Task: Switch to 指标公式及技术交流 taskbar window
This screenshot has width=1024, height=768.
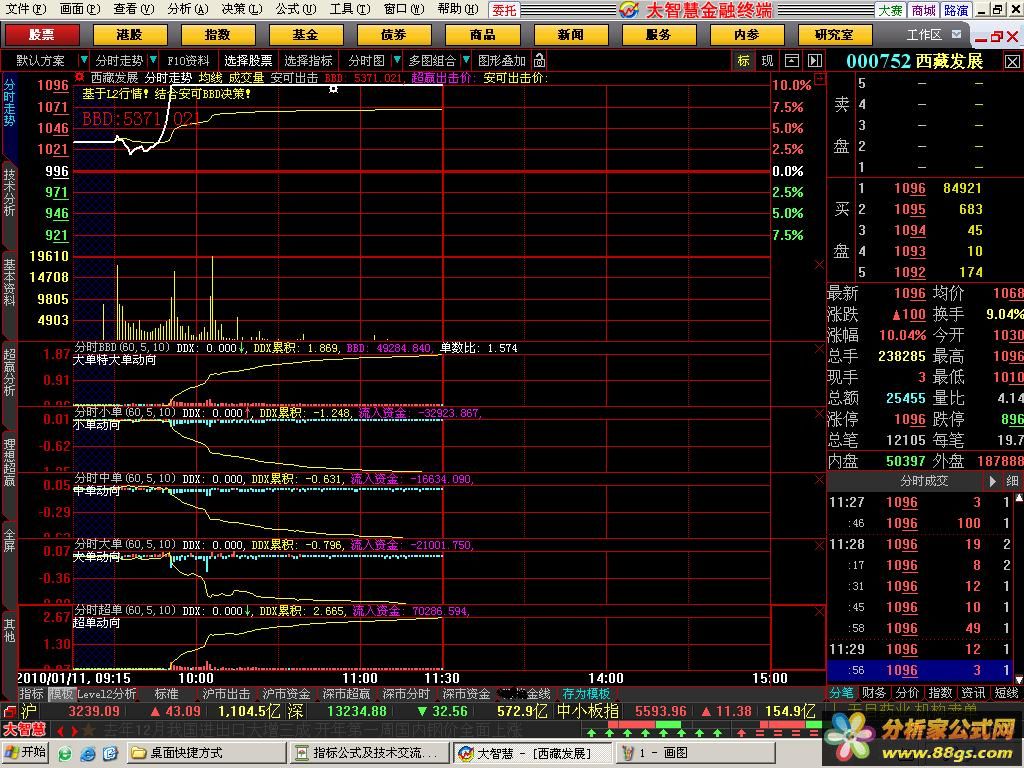Action: click(x=368, y=754)
